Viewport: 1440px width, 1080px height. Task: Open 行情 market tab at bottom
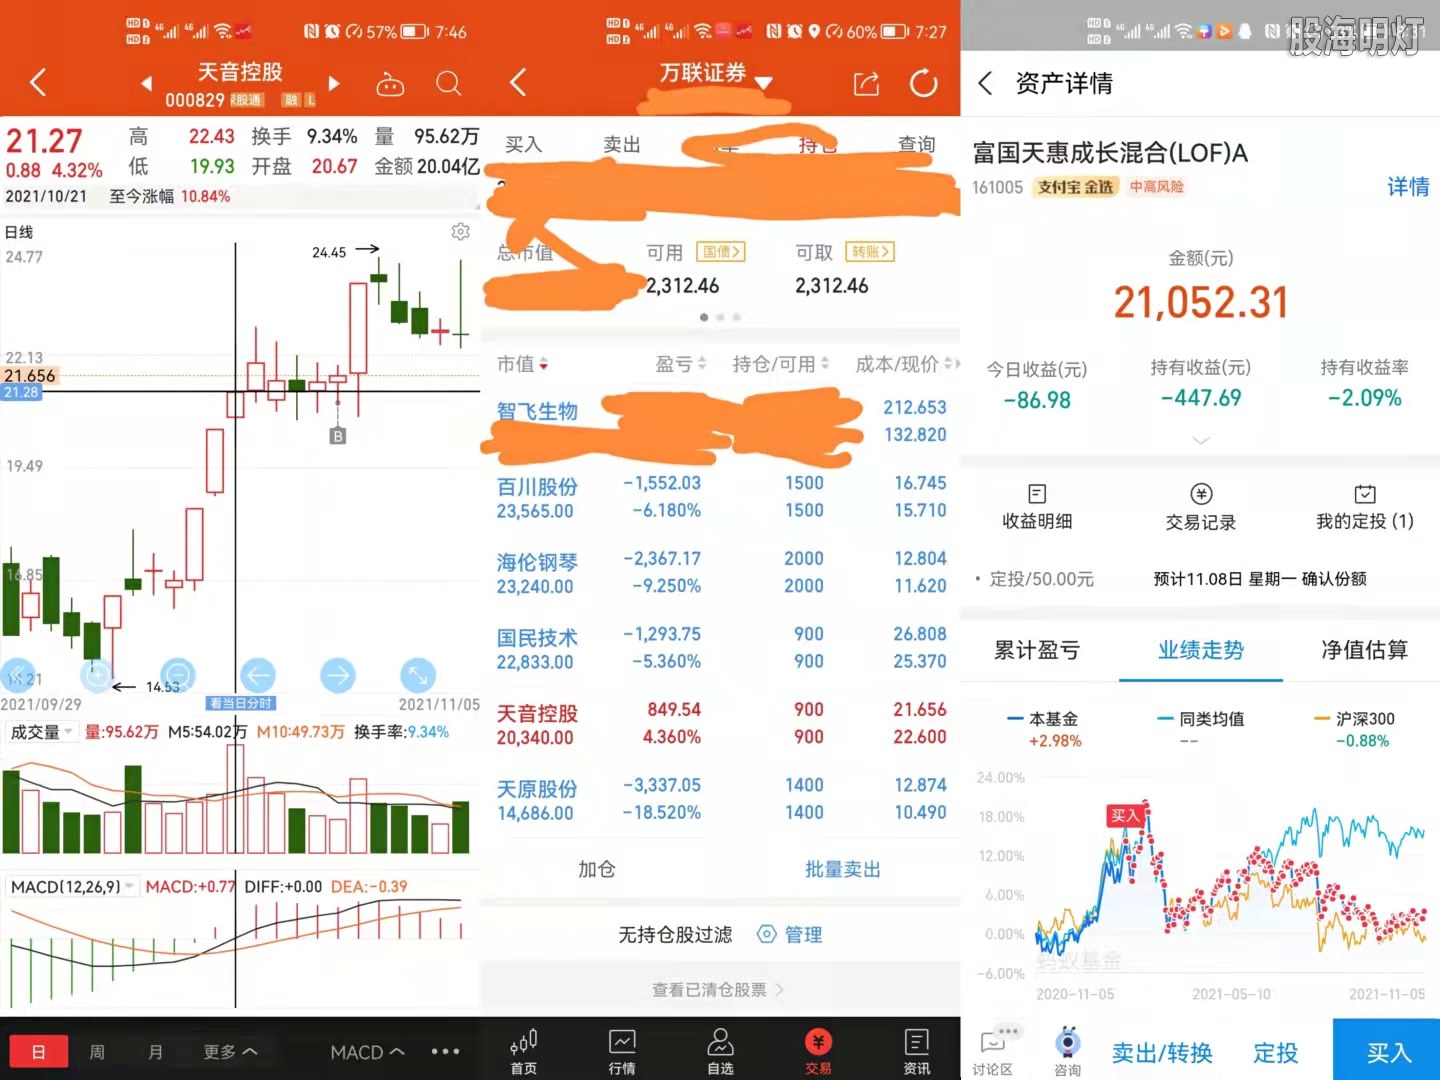point(622,1051)
